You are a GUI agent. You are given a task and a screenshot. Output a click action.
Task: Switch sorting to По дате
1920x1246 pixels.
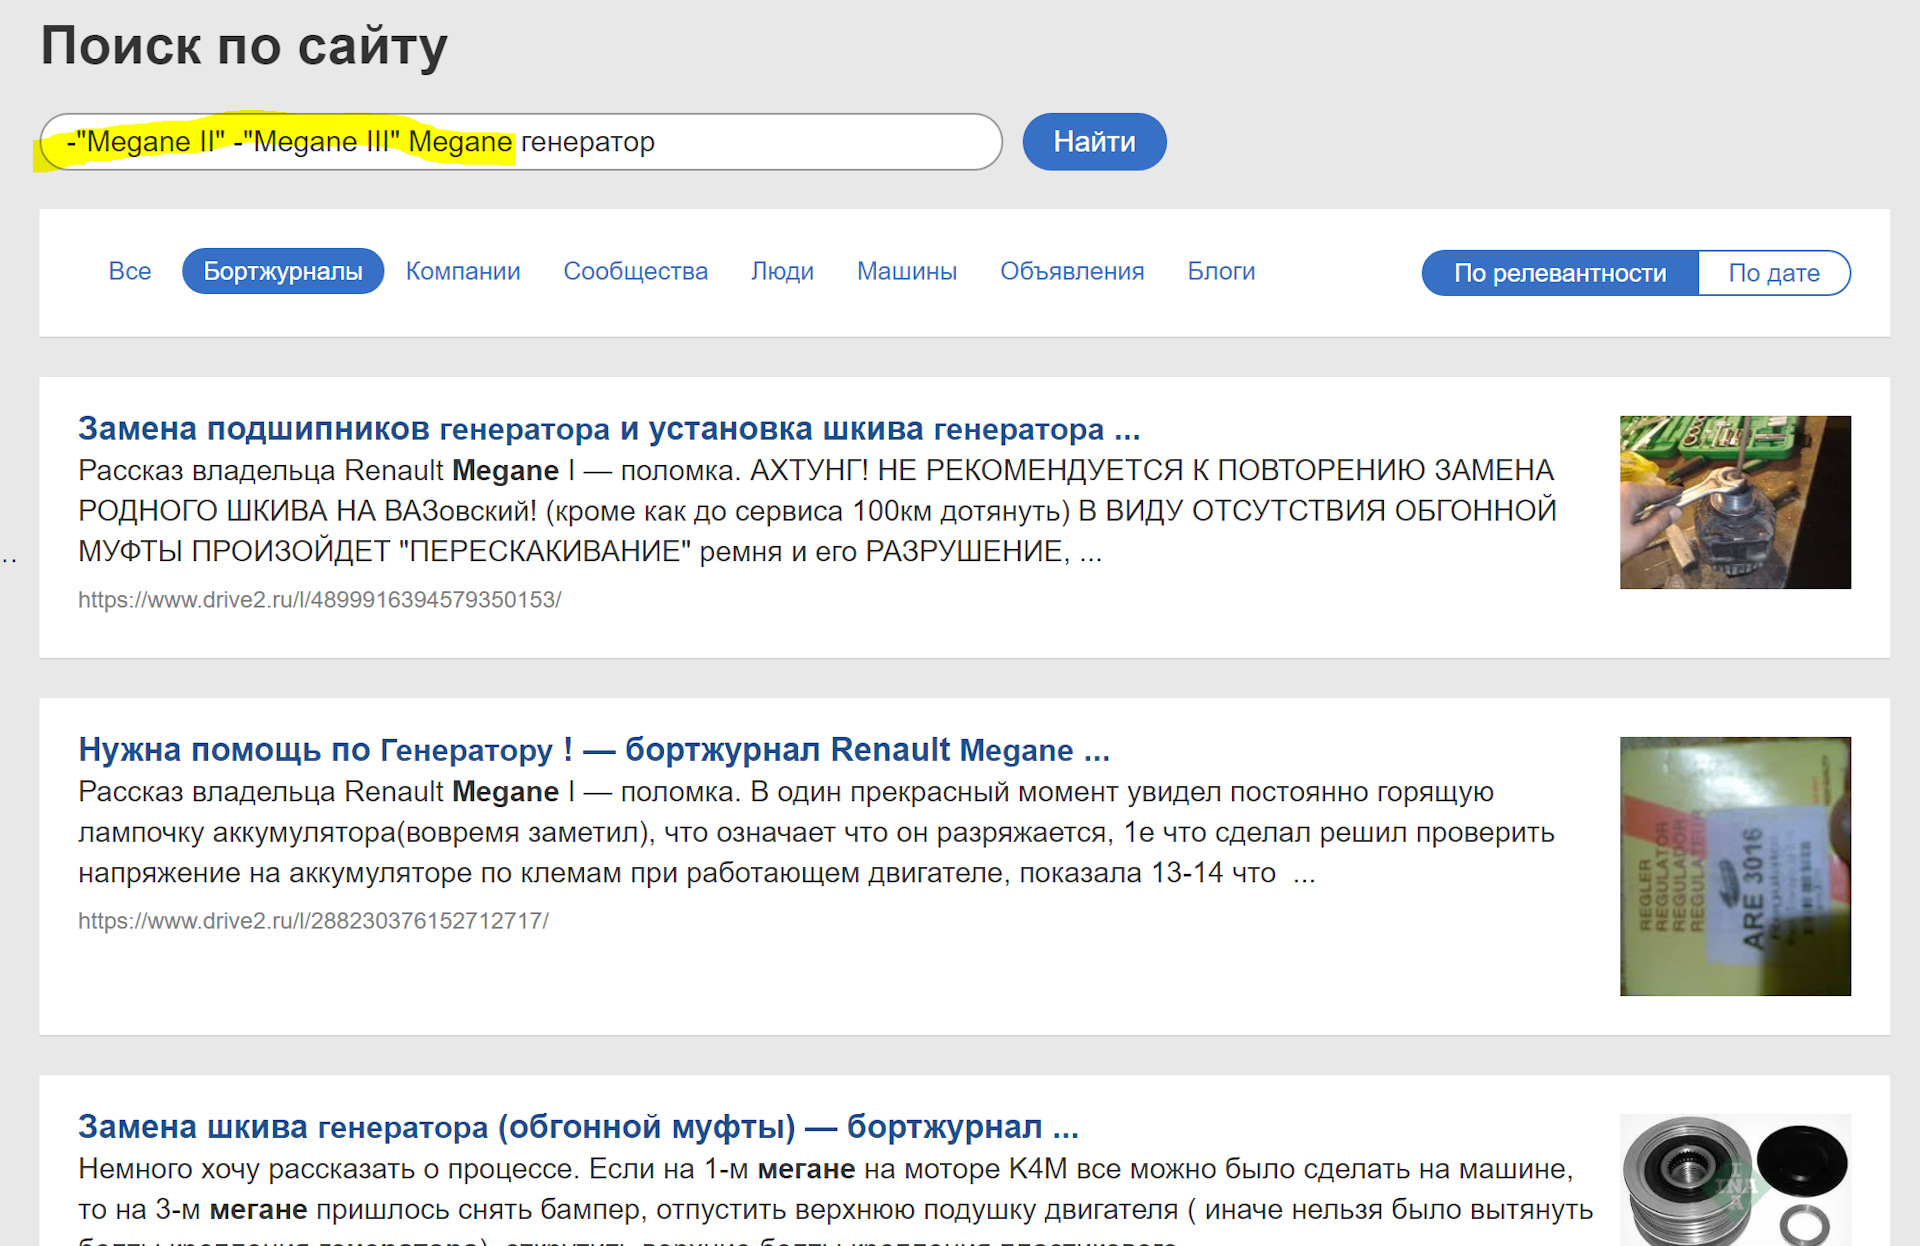(1775, 272)
